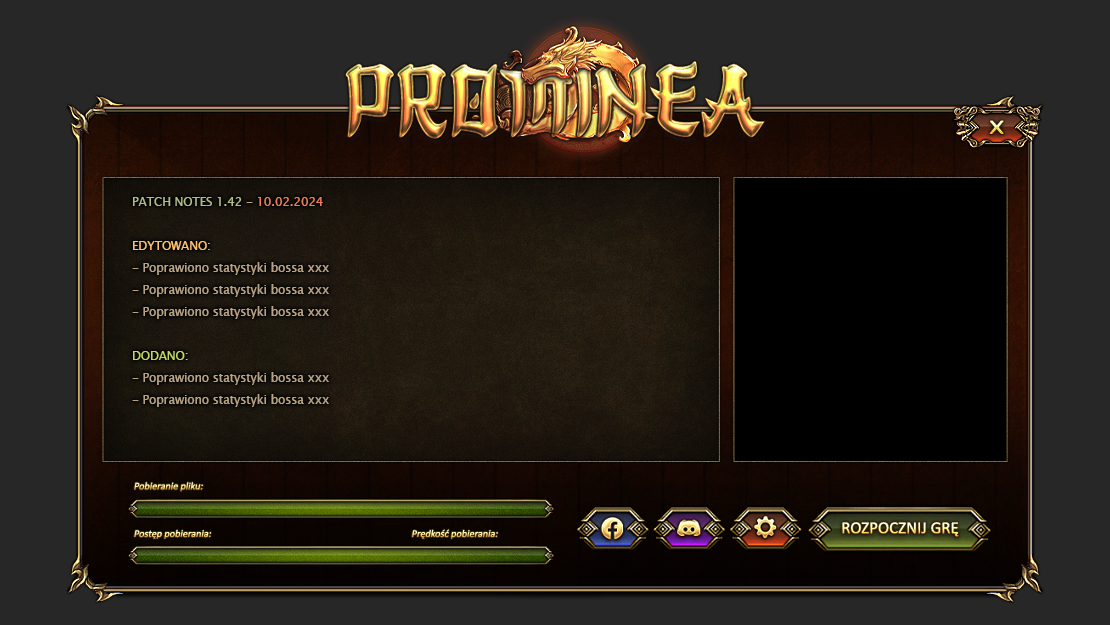Click the ROZPOCZNIJ GRĘ button
1110x625 pixels.
click(x=899, y=528)
